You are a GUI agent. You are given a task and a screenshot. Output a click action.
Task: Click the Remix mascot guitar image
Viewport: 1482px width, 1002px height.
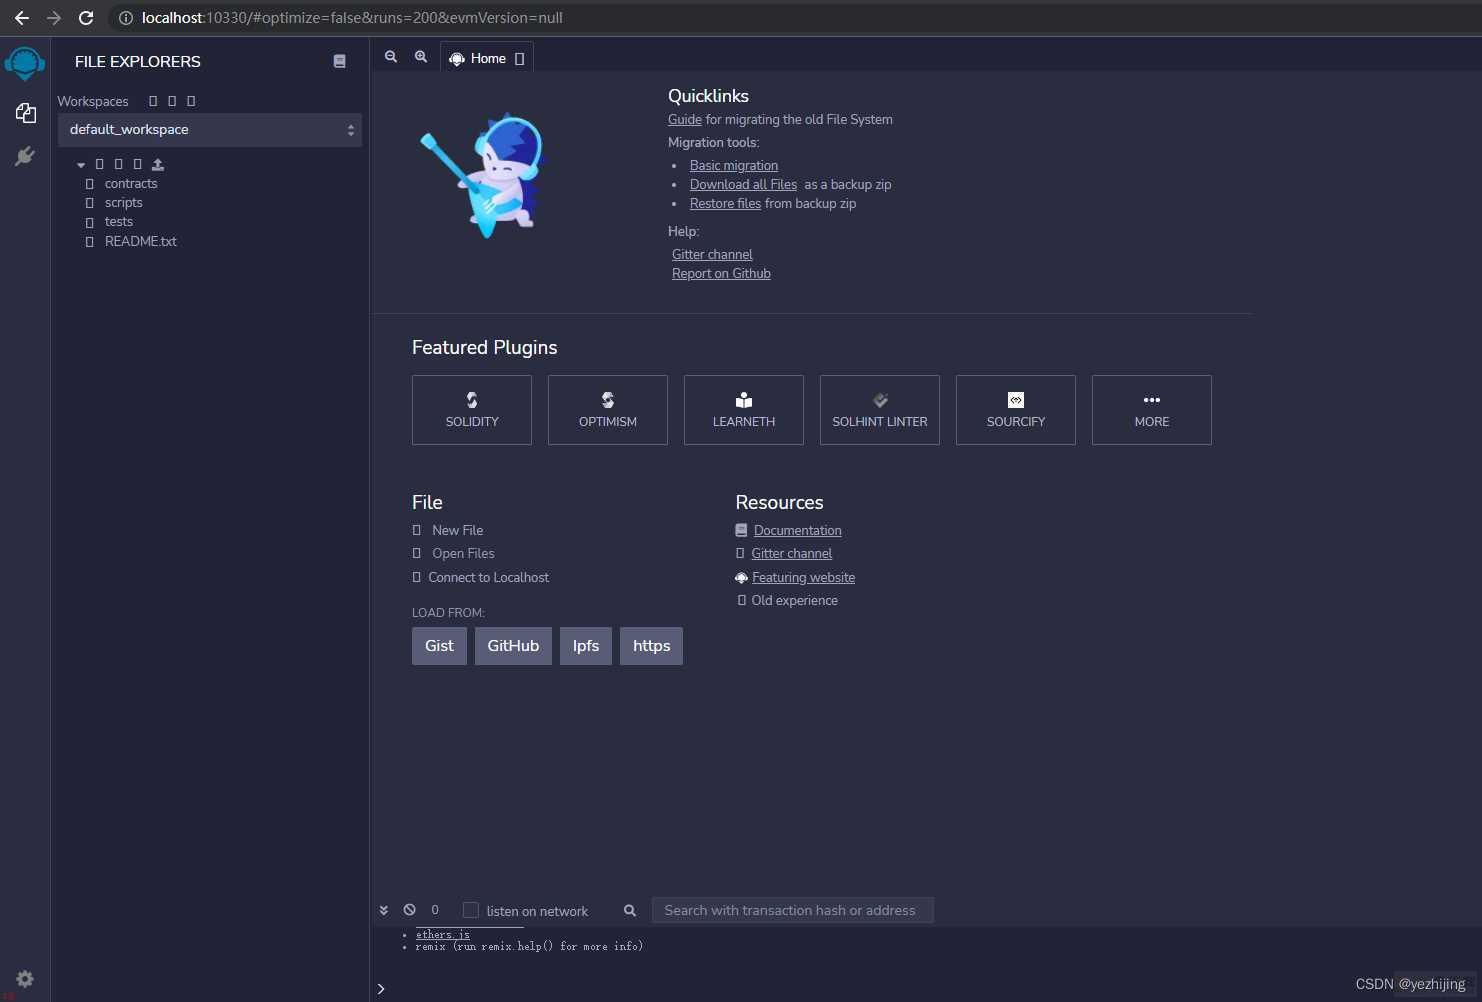coord(485,175)
